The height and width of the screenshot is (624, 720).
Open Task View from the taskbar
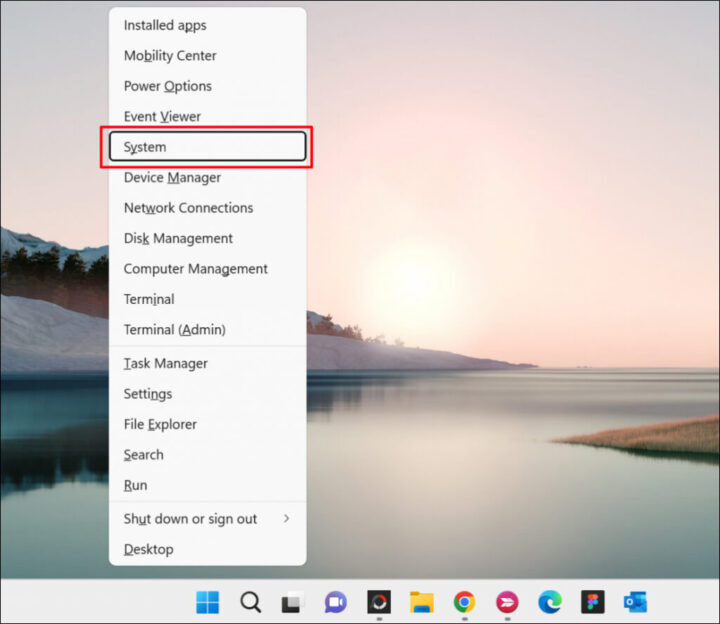(x=291, y=602)
